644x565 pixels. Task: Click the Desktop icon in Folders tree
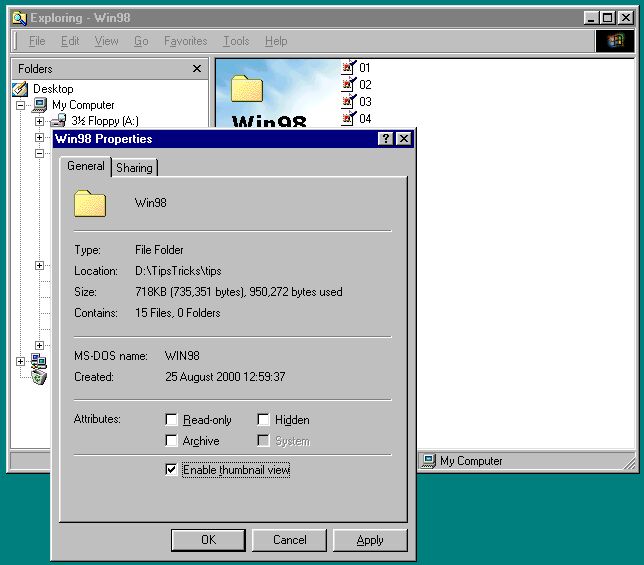pos(20,89)
